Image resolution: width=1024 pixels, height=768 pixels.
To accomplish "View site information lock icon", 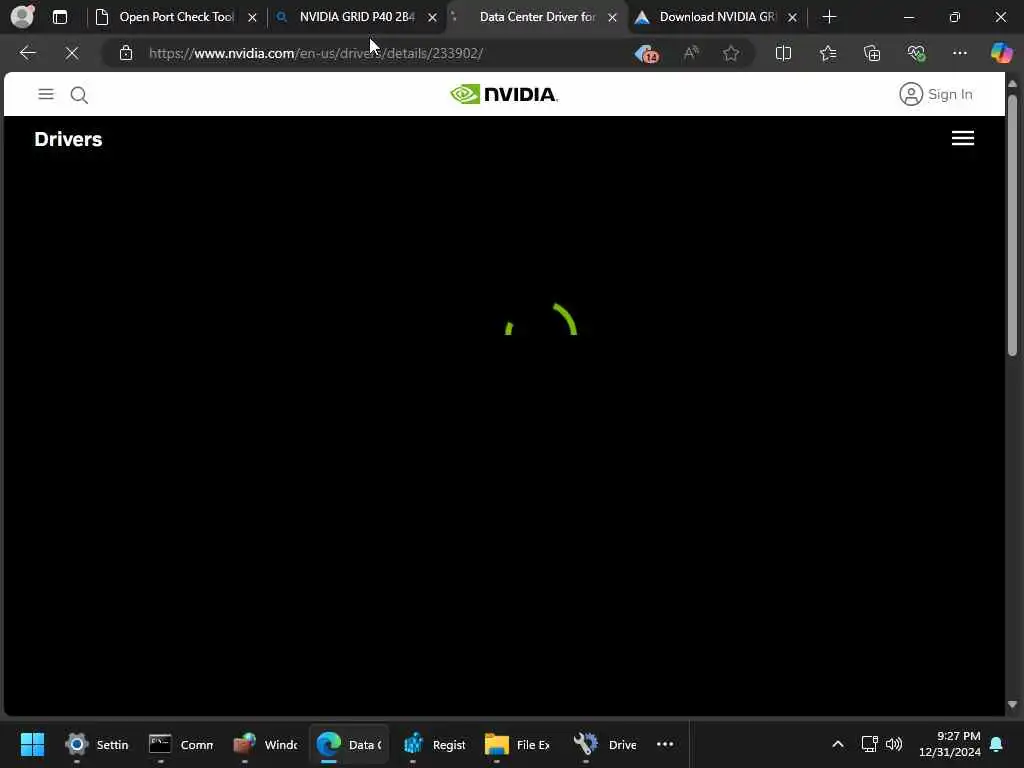I will [126, 53].
